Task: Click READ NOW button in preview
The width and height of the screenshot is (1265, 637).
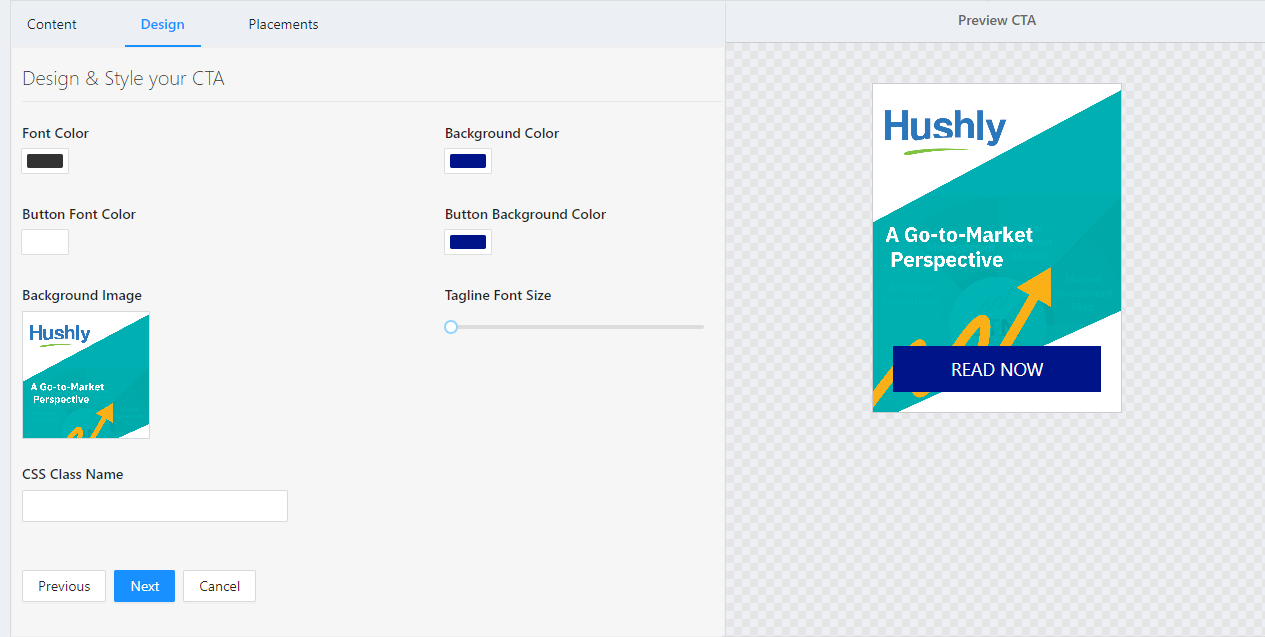Action: click(x=997, y=369)
